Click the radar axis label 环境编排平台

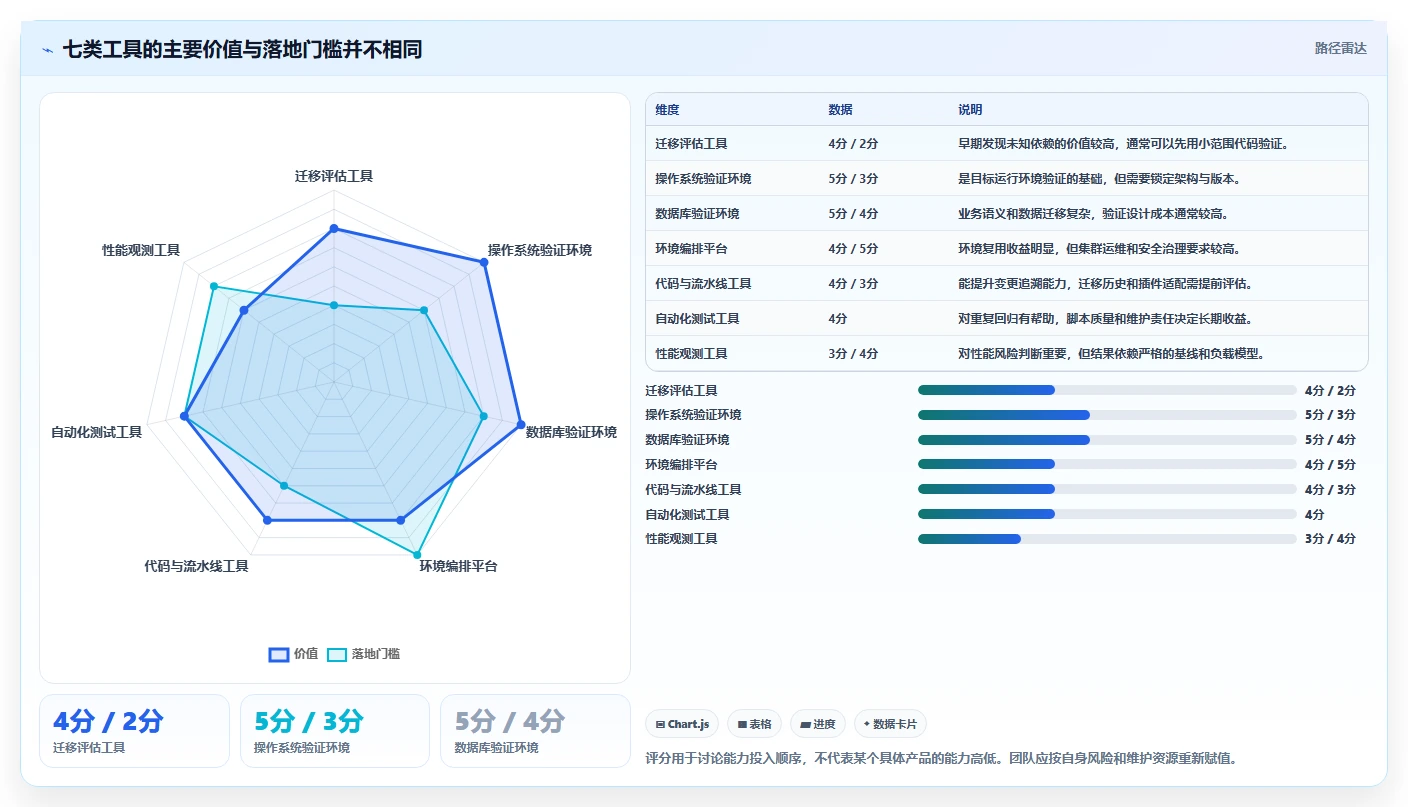(458, 566)
